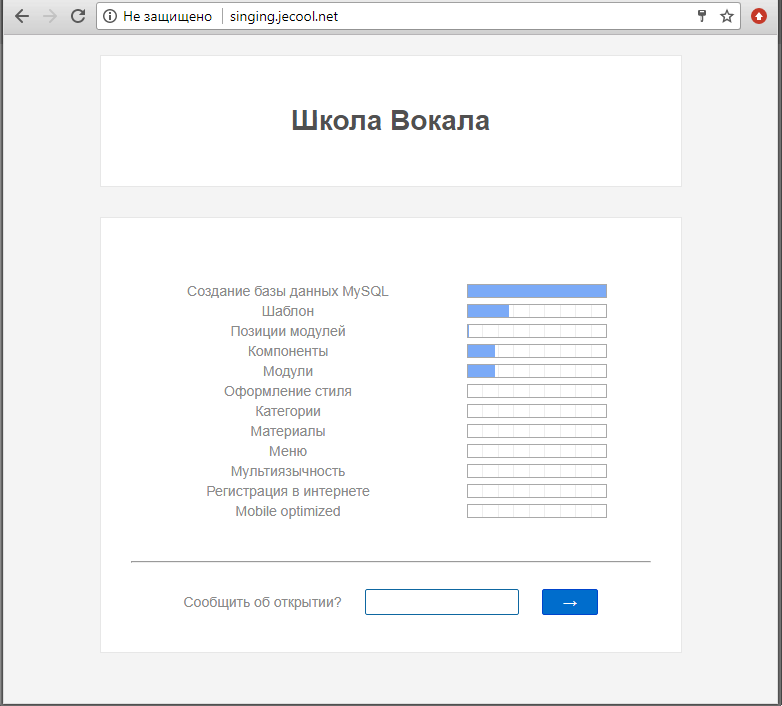Click the 'Регистрация в интернете' label

point(288,491)
